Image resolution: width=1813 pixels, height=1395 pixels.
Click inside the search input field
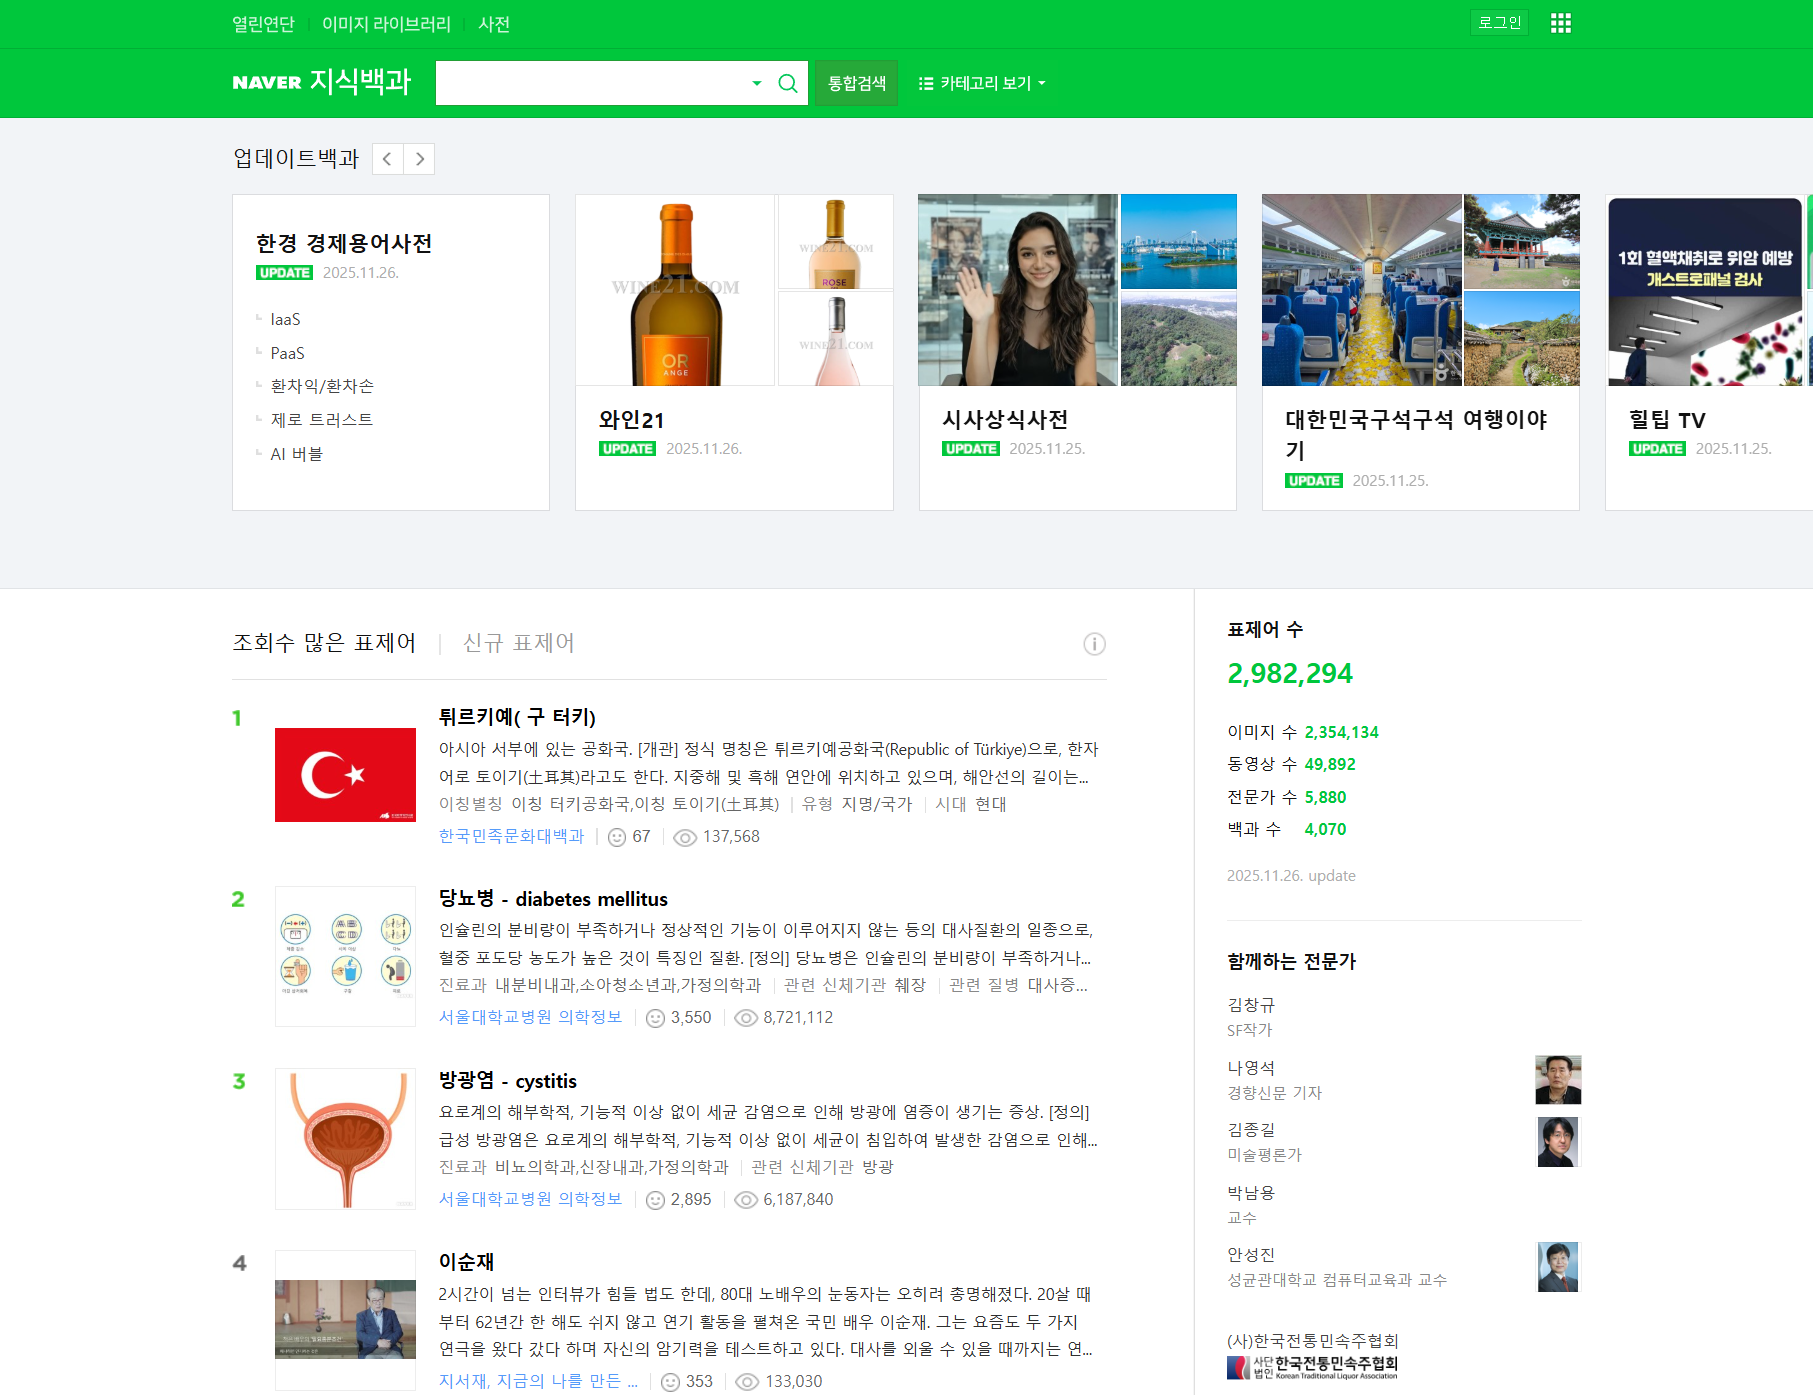pos(590,83)
